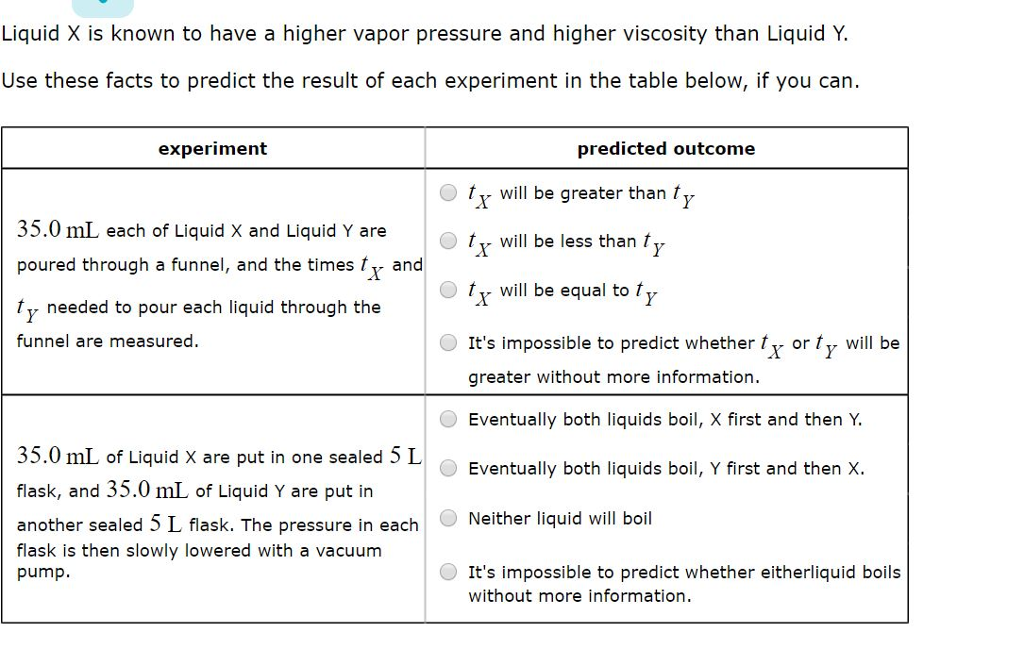Screen dimensions: 1024x649
Task: Select "Neither liquid will boil" option
Action: tap(448, 518)
